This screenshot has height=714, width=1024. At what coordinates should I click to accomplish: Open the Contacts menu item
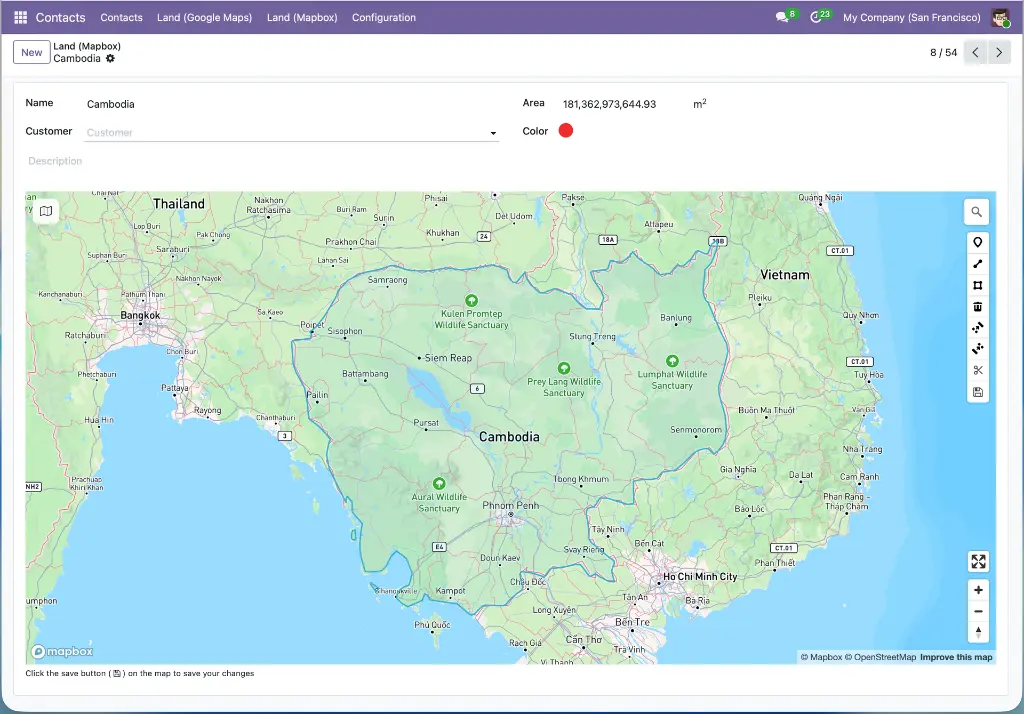(121, 18)
